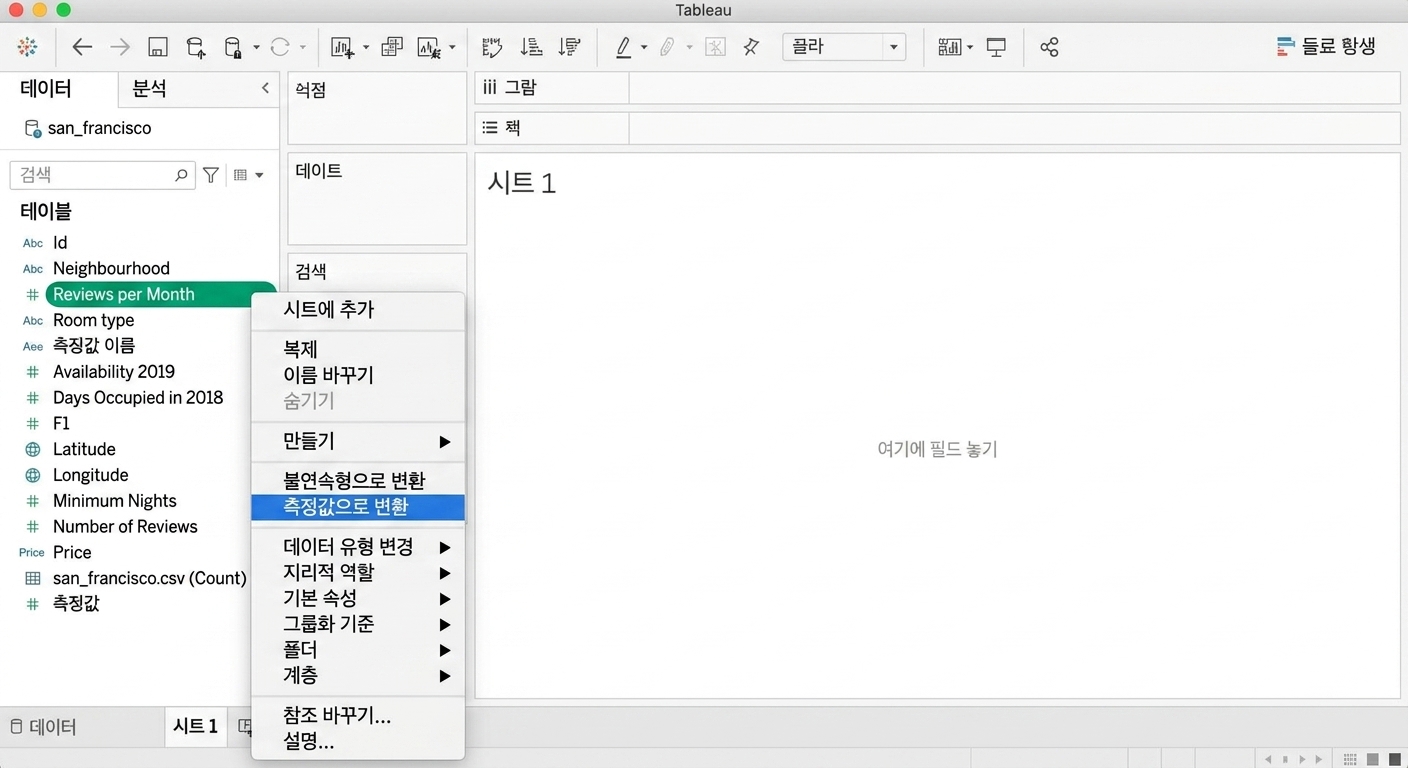This screenshot has width=1408, height=768.
Task: Choose 폴더 in the context menu
Action: [358, 650]
